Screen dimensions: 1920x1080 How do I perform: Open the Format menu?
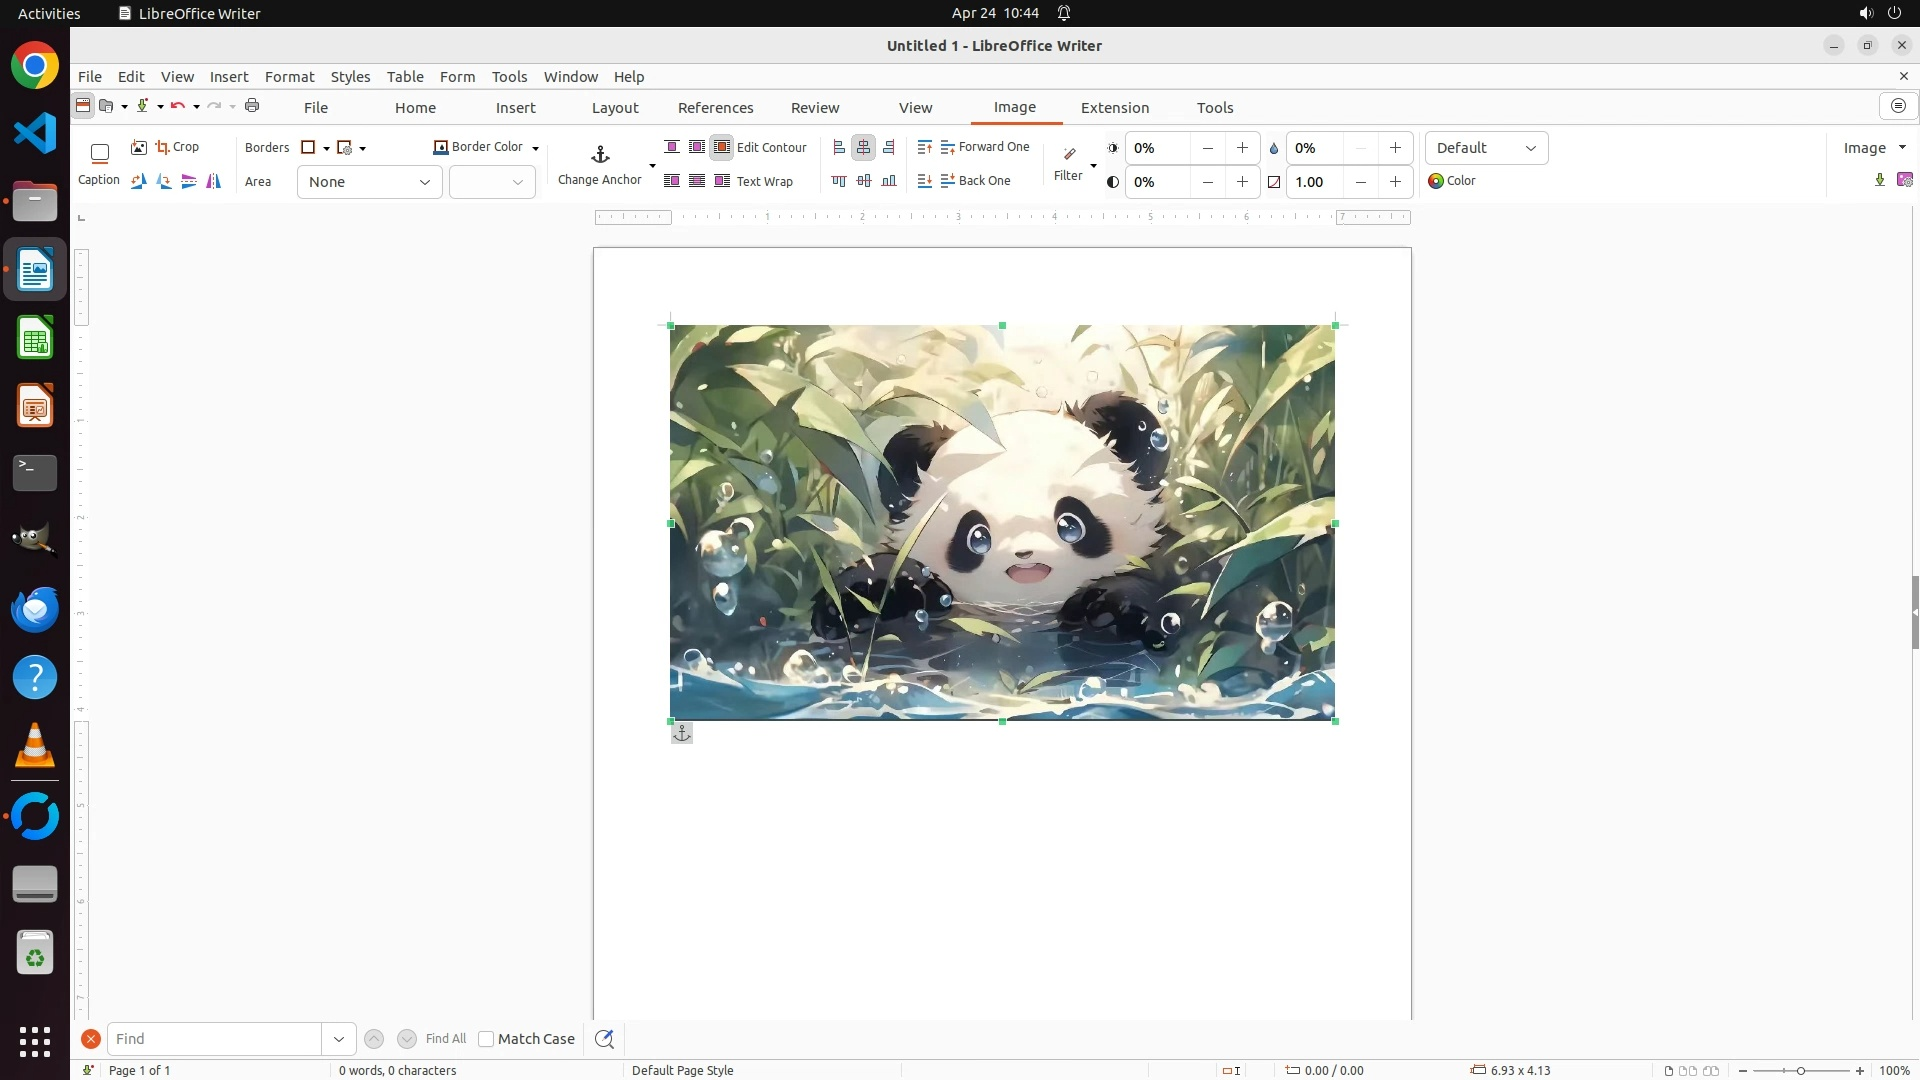click(x=289, y=77)
